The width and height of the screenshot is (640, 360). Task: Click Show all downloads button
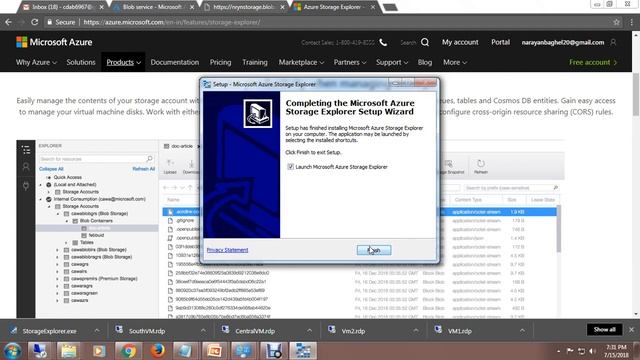click(604, 329)
